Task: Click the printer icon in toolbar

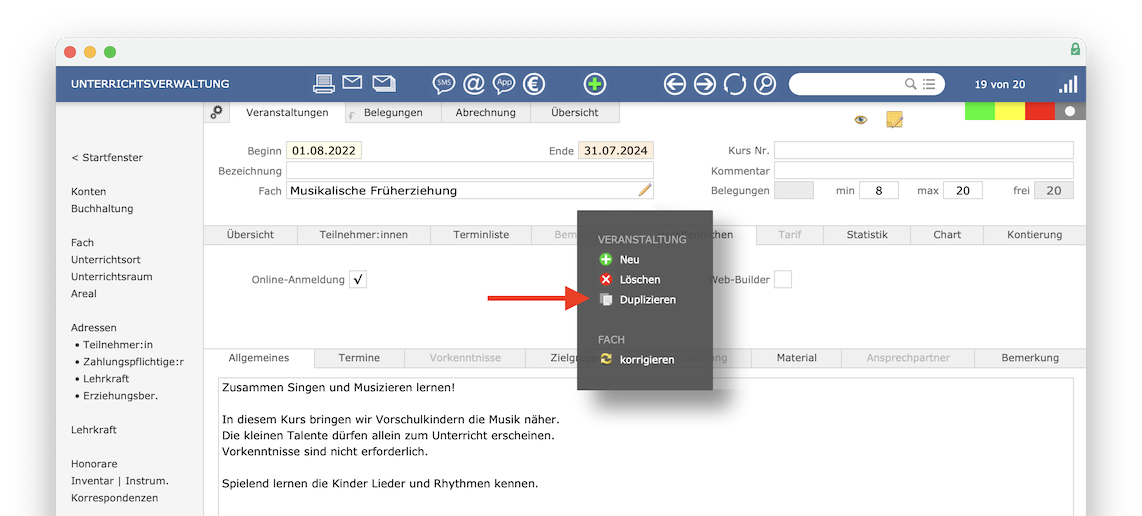Action: click(324, 84)
